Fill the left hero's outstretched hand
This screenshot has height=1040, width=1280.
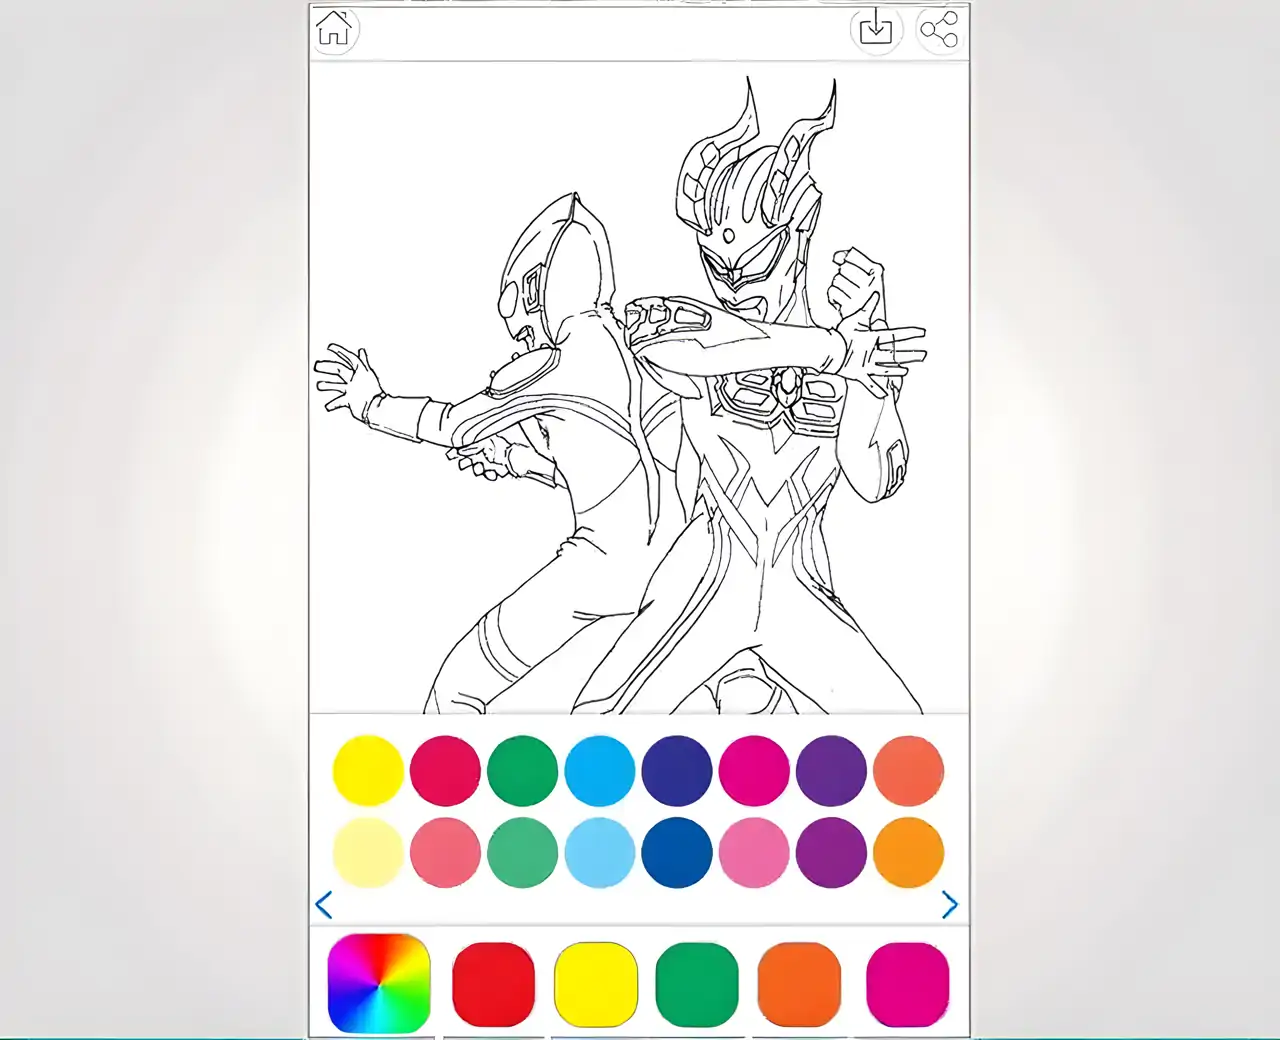(x=345, y=378)
